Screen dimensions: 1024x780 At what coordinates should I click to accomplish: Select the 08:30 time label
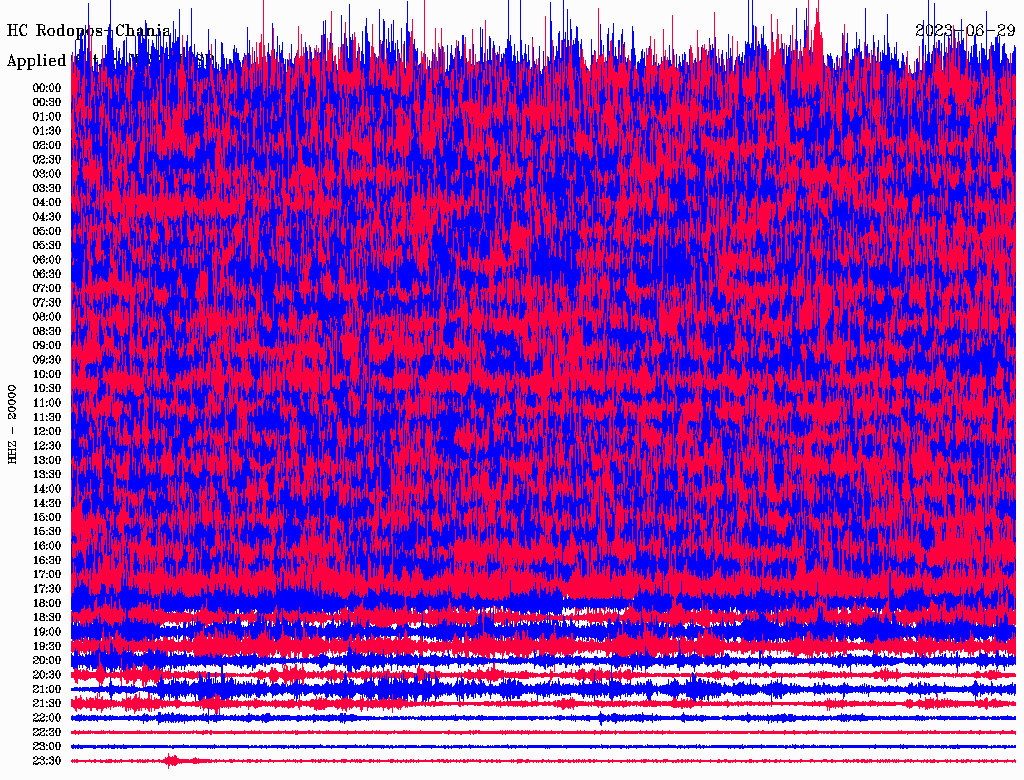(47, 331)
